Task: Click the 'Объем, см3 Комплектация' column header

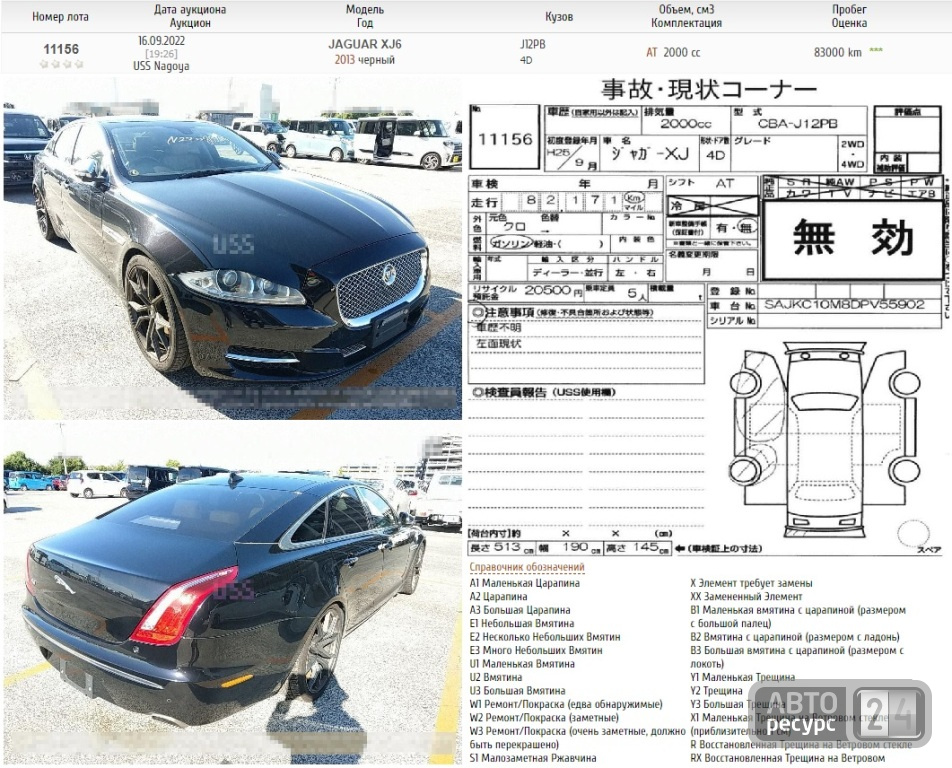Action: click(x=686, y=16)
